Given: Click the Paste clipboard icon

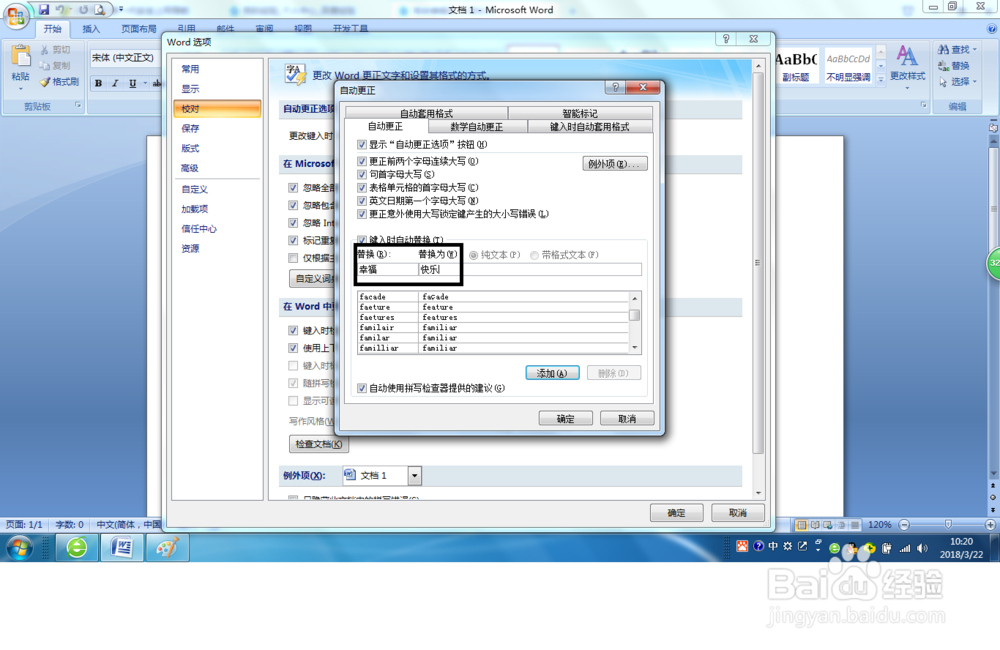Looking at the screenshot, I should [x=20, y=56].
